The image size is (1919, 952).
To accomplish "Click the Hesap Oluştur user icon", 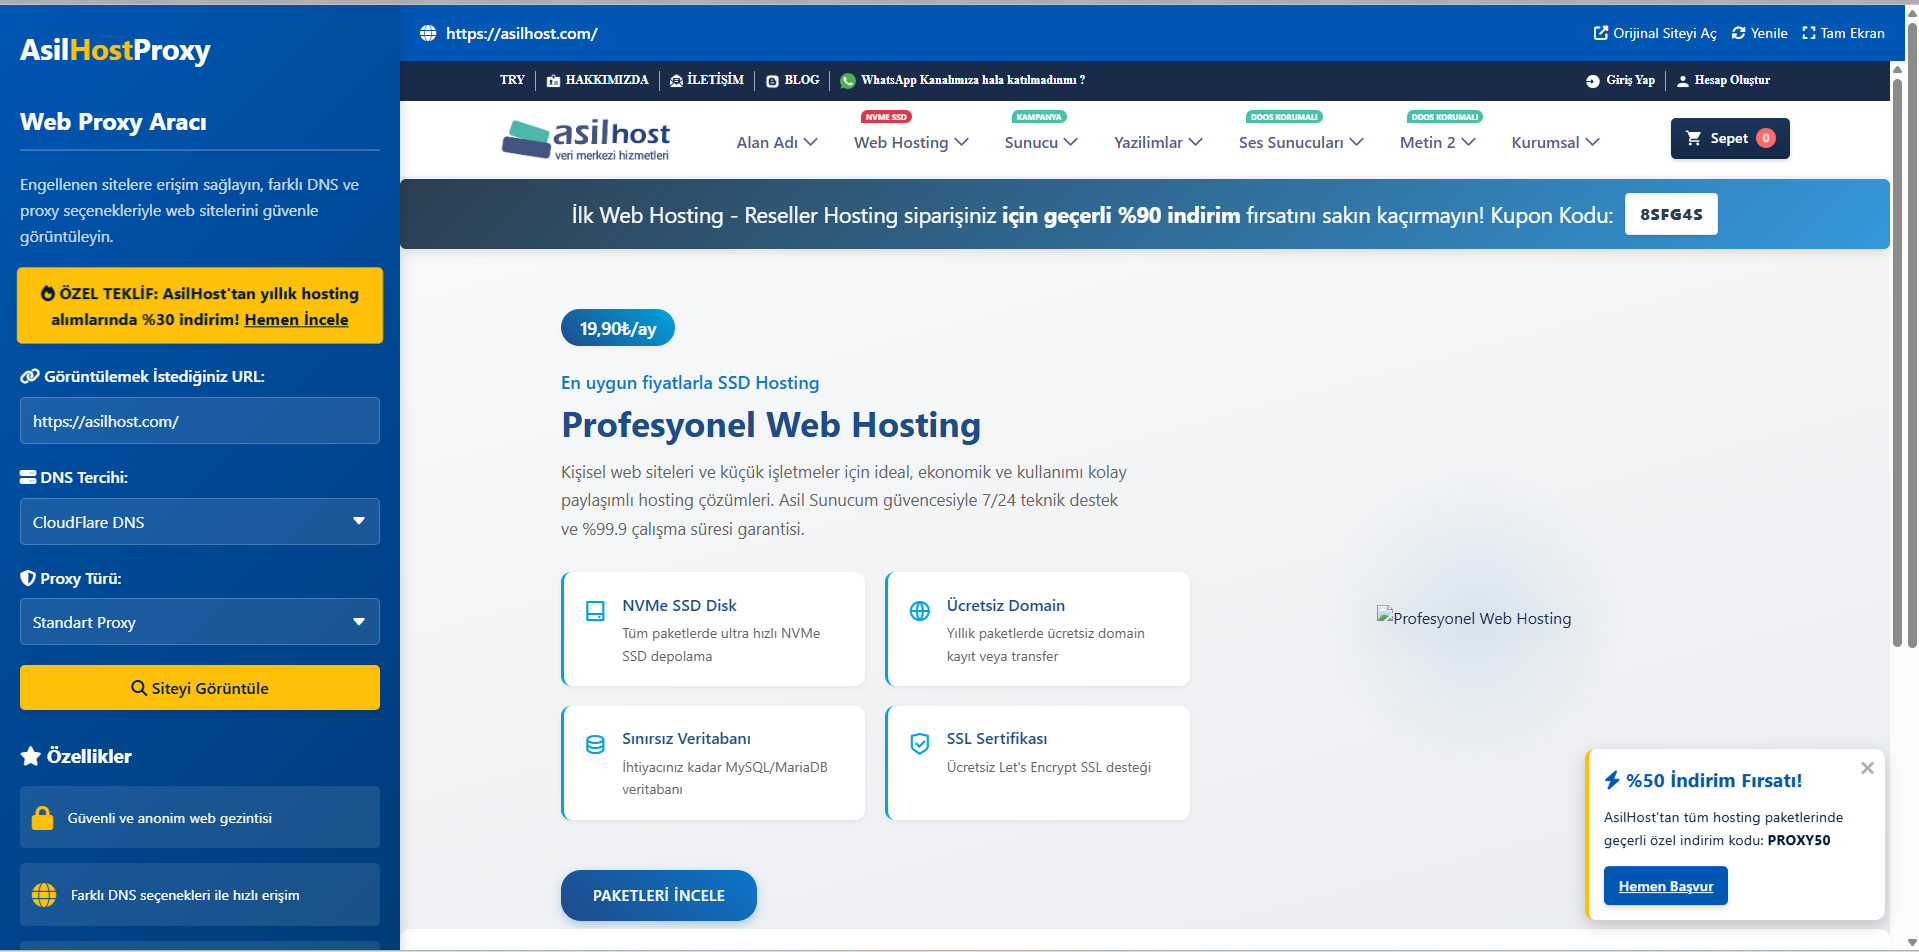I will [x=1683, y=81].
